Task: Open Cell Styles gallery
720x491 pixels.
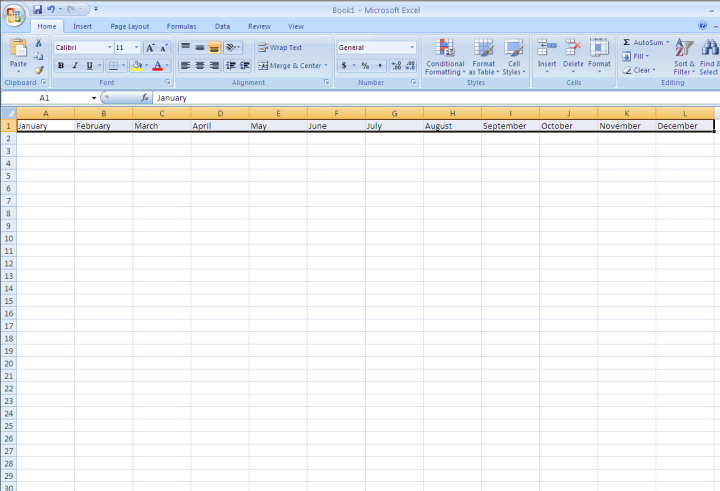Action: (514, 57)
